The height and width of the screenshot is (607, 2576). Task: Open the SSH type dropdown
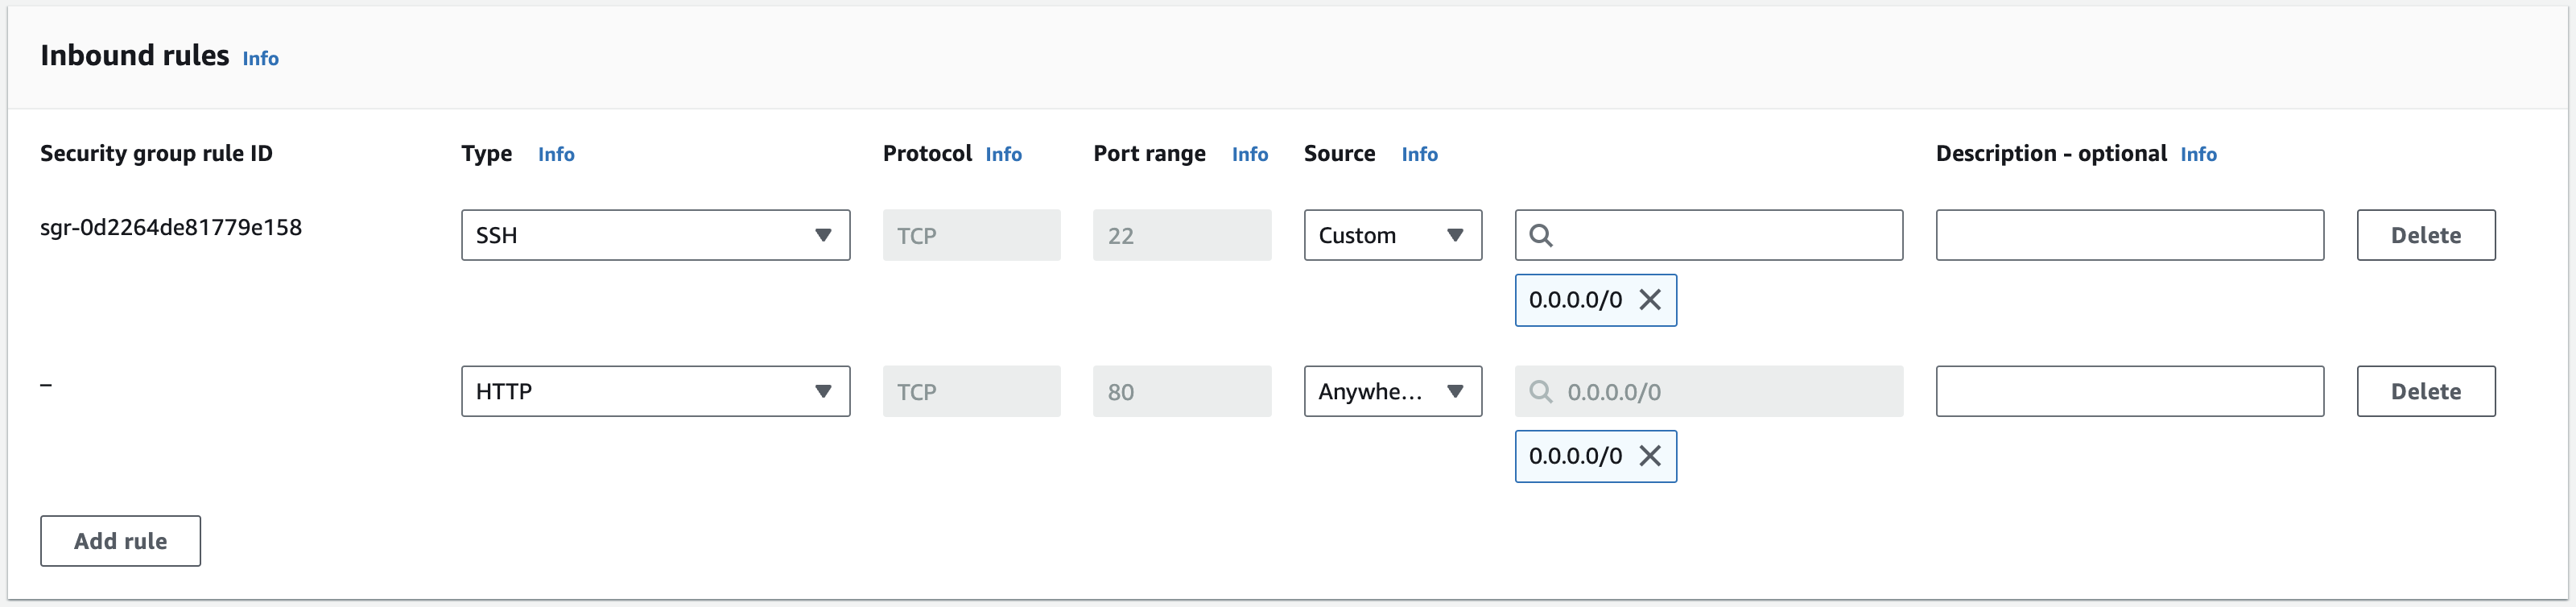pos(655,236)
